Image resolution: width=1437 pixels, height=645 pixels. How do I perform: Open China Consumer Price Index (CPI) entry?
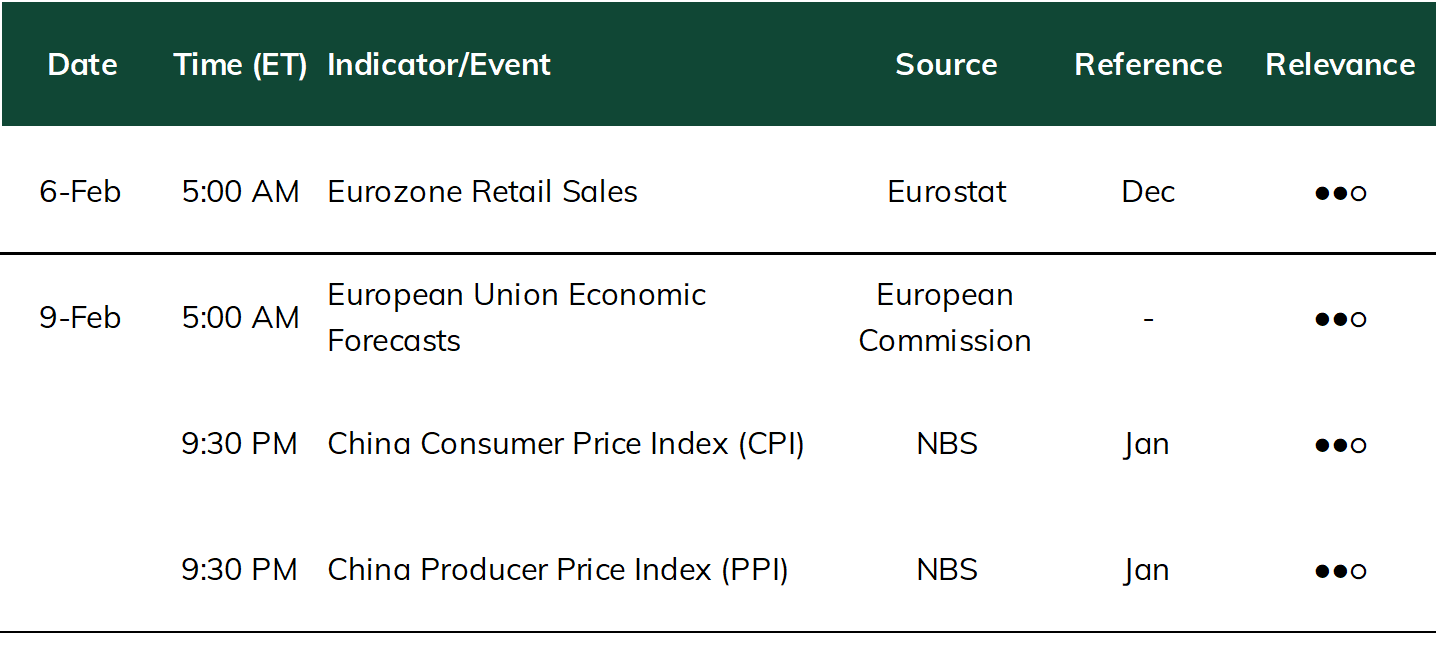(566, 444)
